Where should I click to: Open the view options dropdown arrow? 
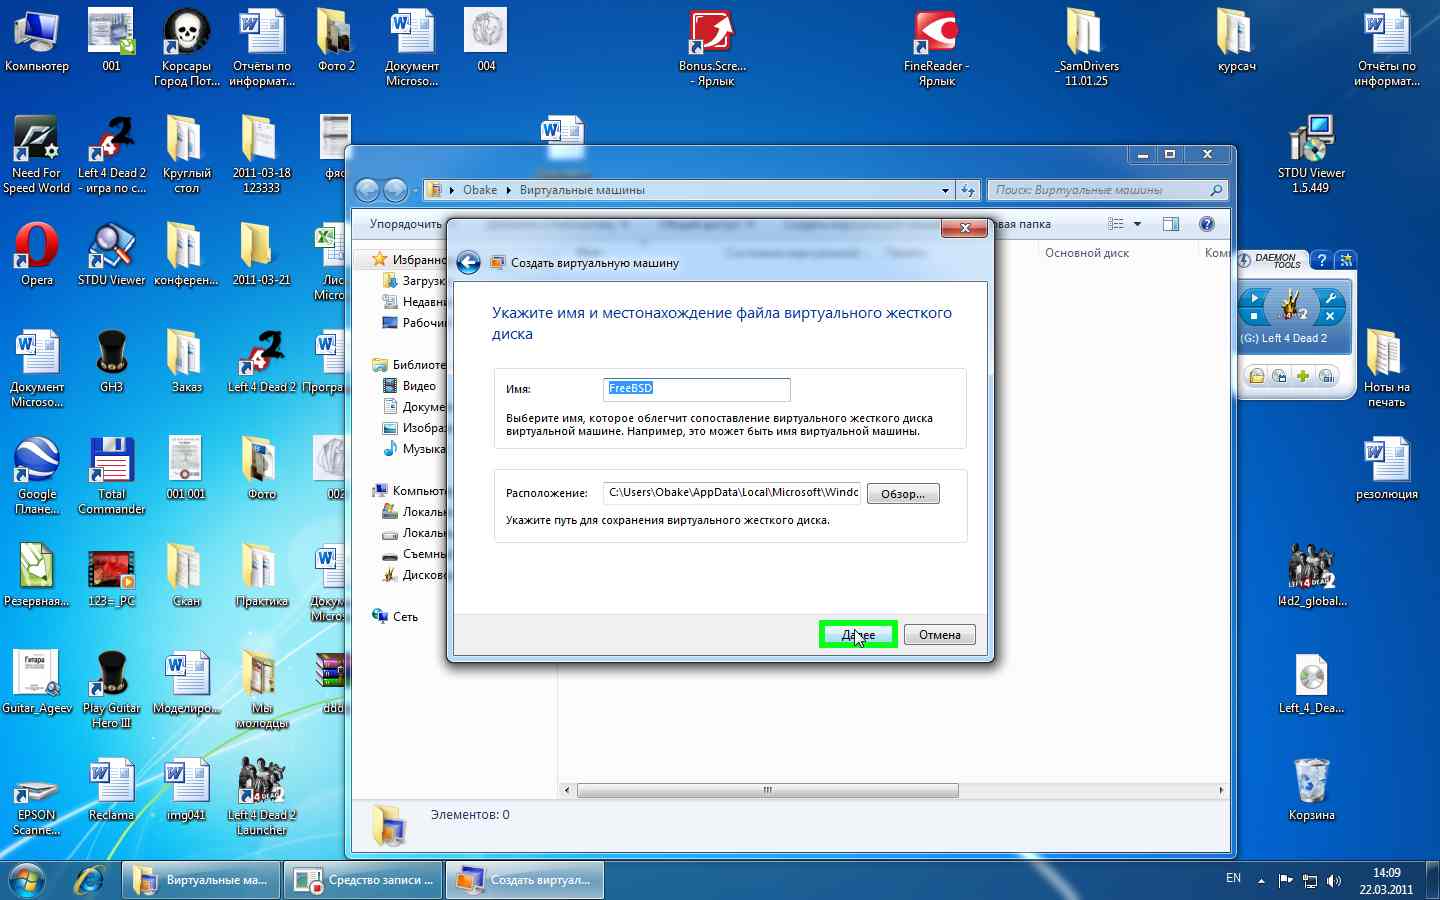[x=1137, y=224]
